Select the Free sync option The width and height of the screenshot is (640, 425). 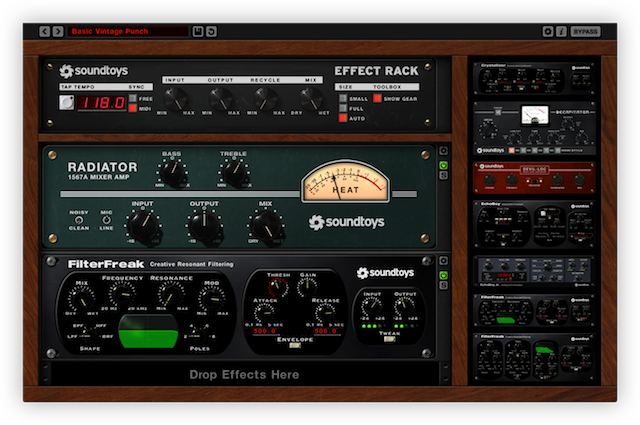point(131,98)
